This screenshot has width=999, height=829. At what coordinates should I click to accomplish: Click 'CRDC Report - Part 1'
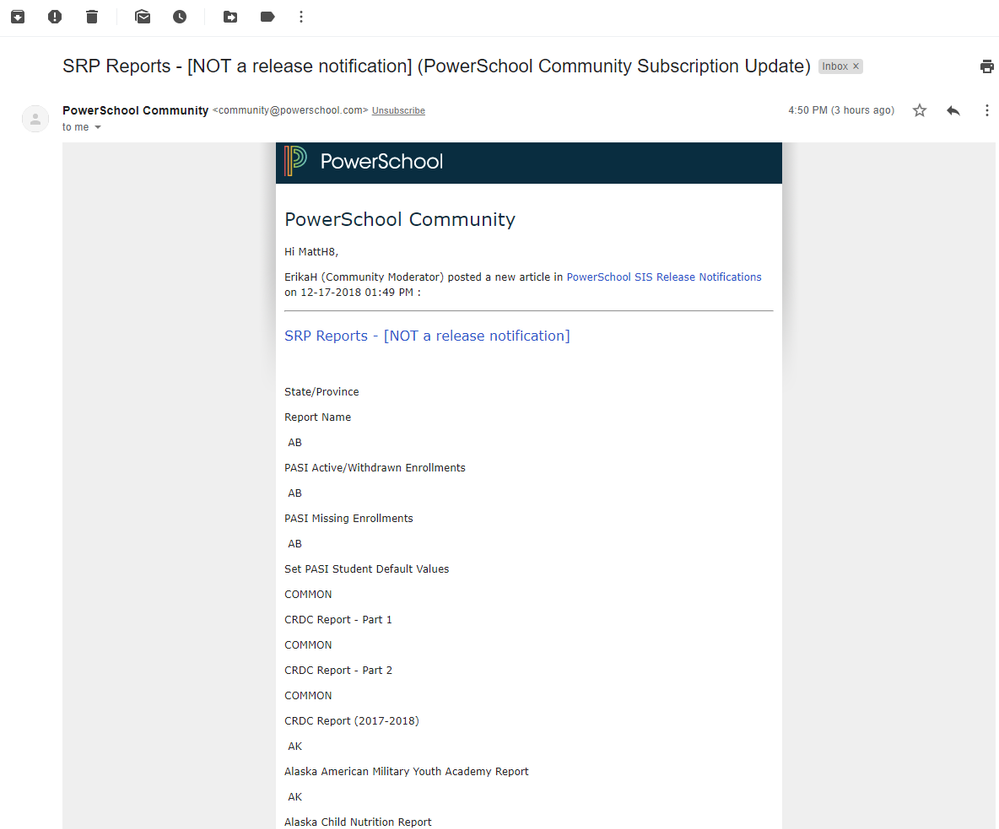tap(338, 620)
